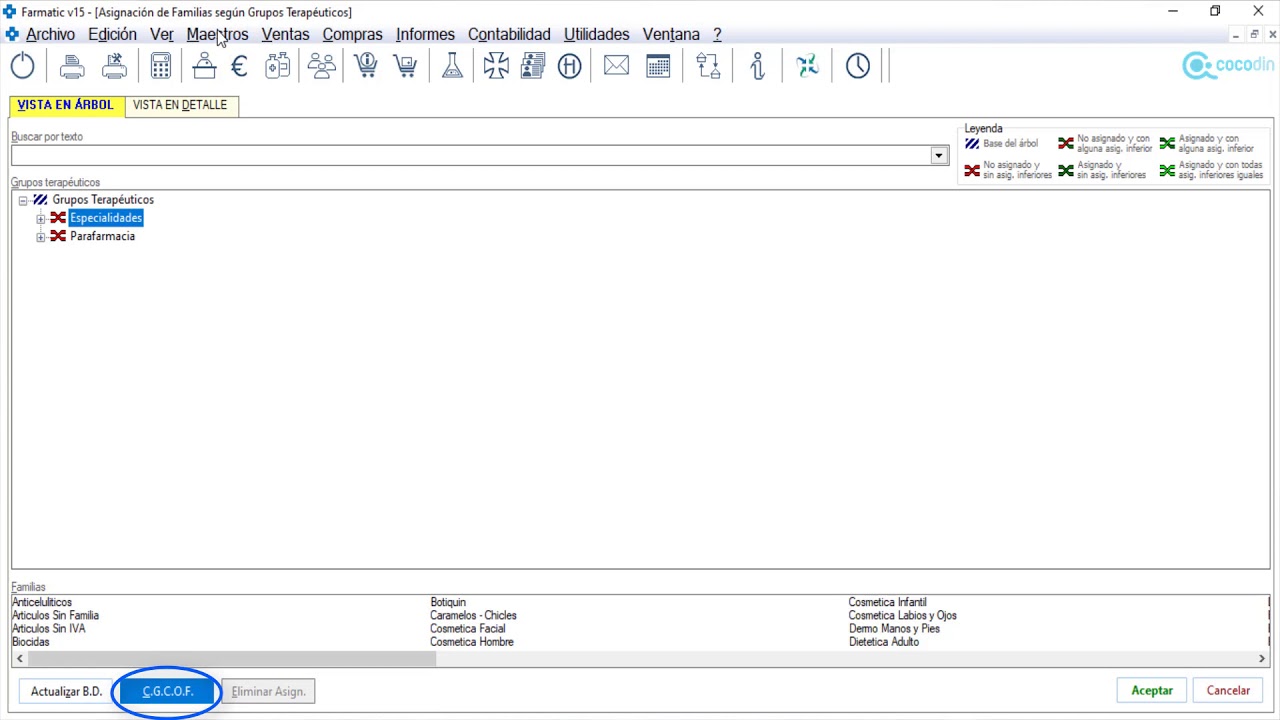Click the shopping cart with box icon
Image resolution: width=1280 pixels, height=720 pixels.
(x=405, y=66)
